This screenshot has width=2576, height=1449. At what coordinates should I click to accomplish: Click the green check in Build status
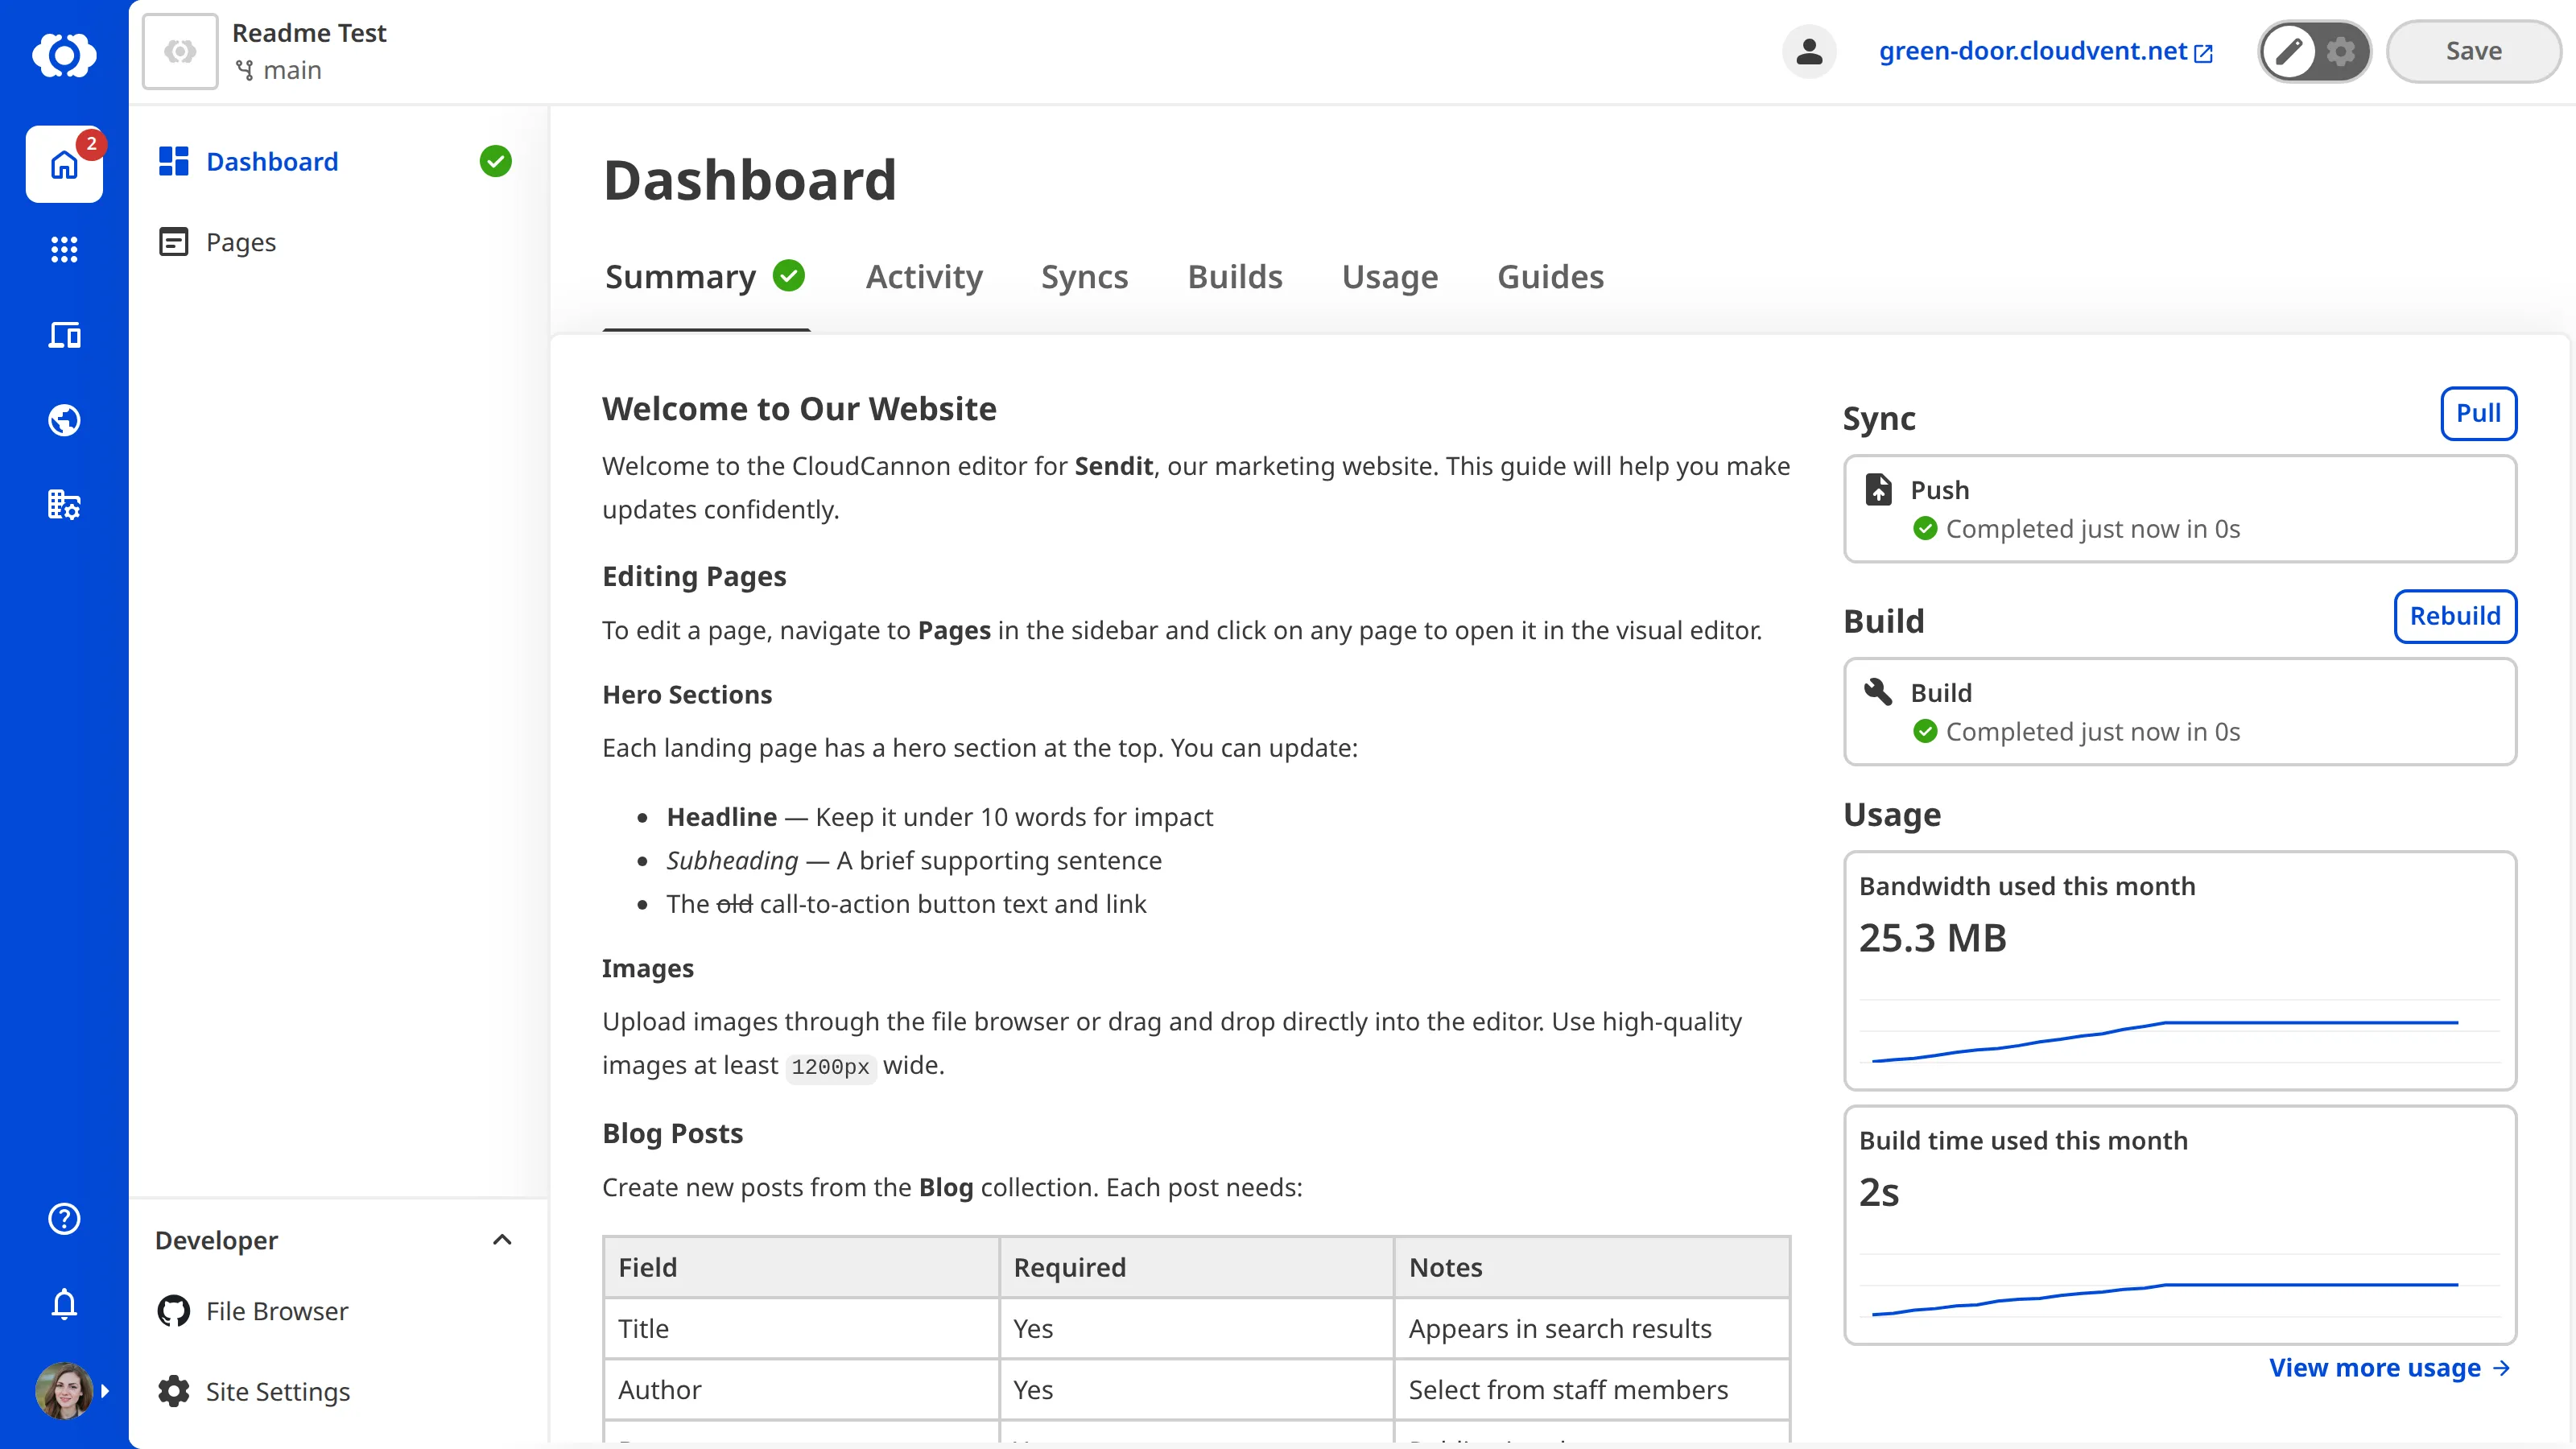click(x=1925, y=731)
